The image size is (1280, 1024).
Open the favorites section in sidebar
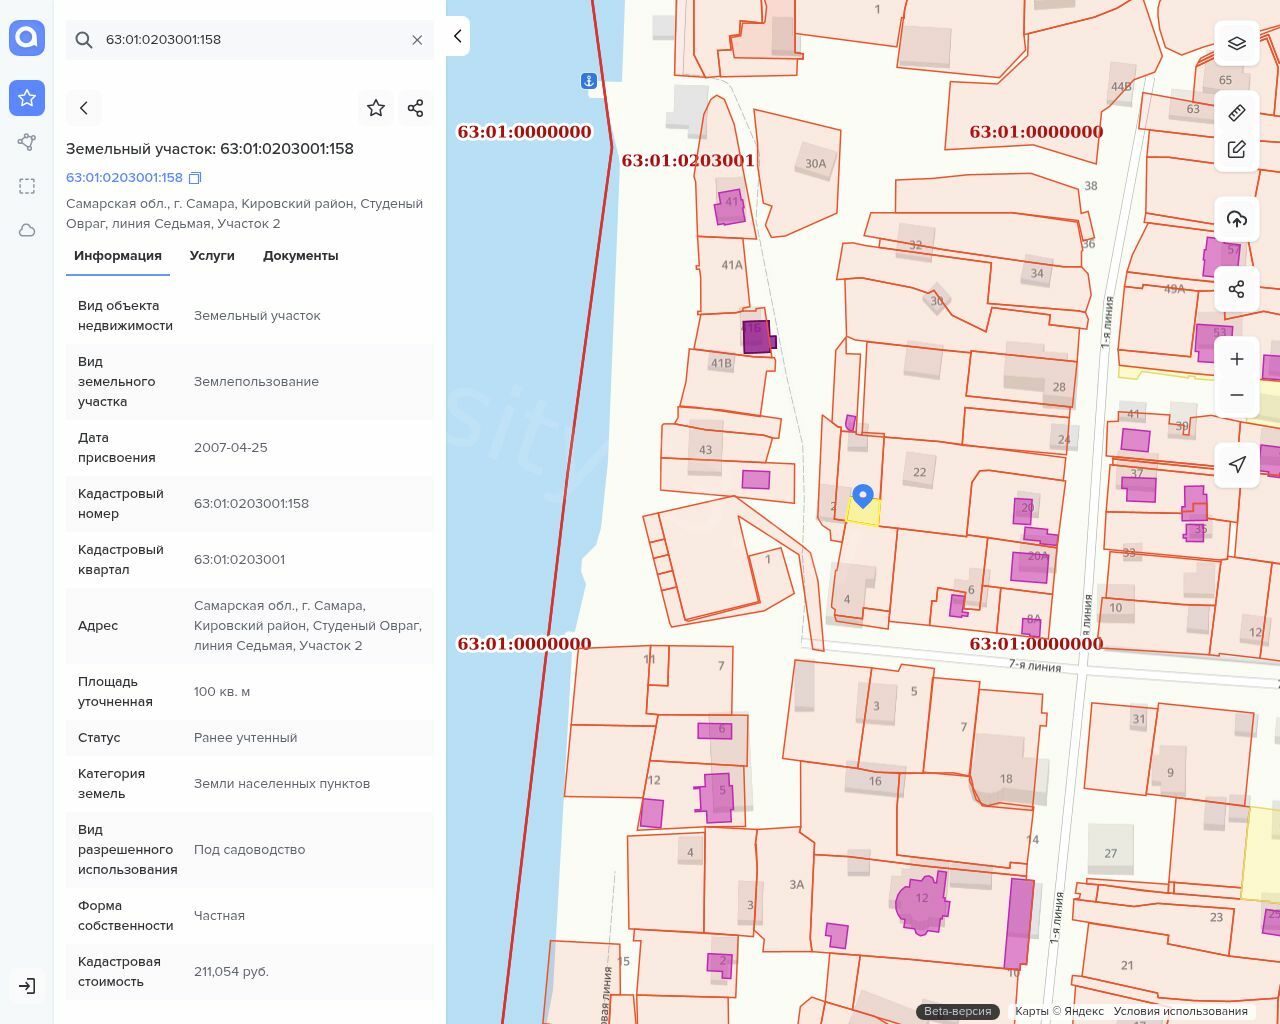tap(27, 98)
